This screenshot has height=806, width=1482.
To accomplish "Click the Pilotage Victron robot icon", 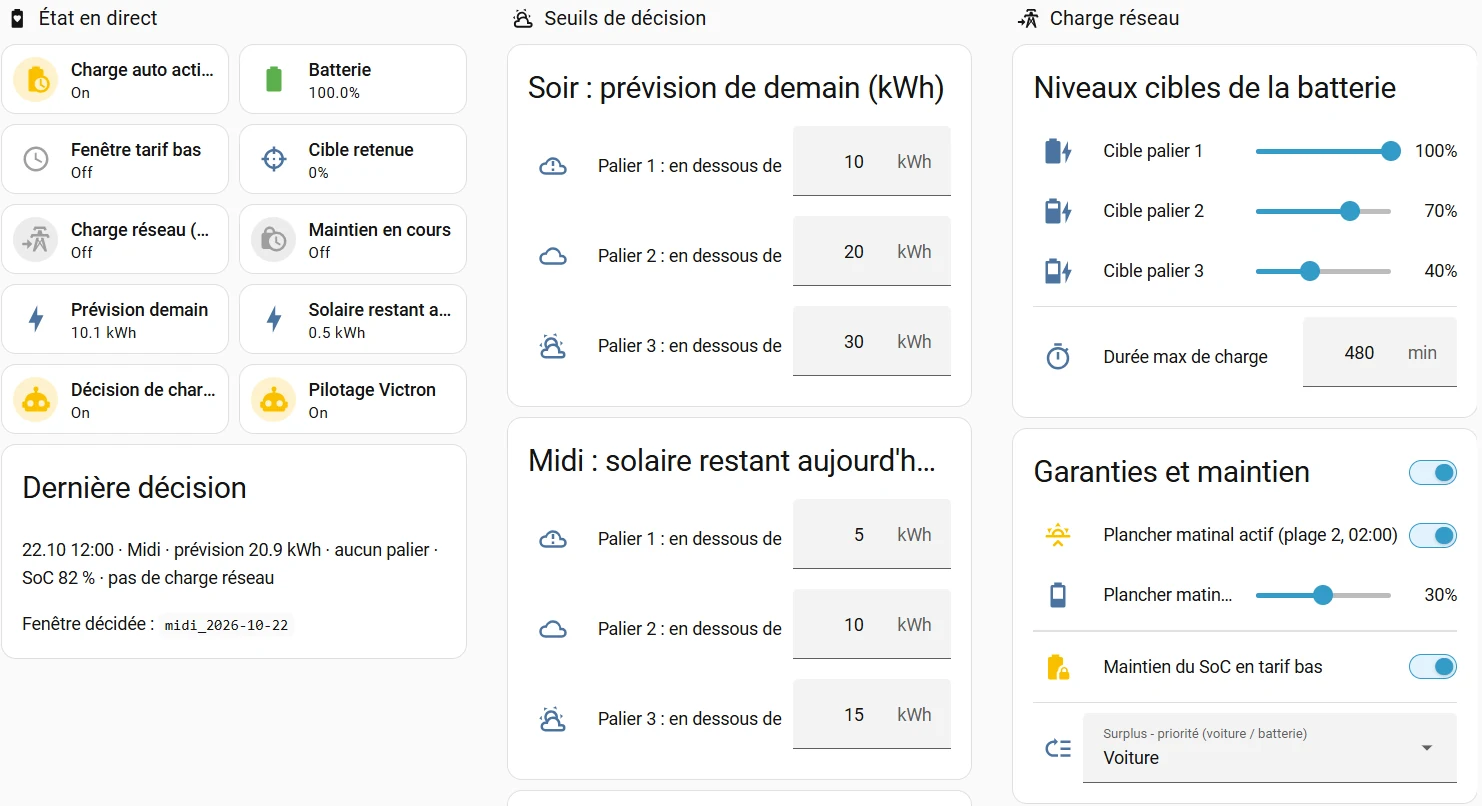I will click(x=274, y=400).
